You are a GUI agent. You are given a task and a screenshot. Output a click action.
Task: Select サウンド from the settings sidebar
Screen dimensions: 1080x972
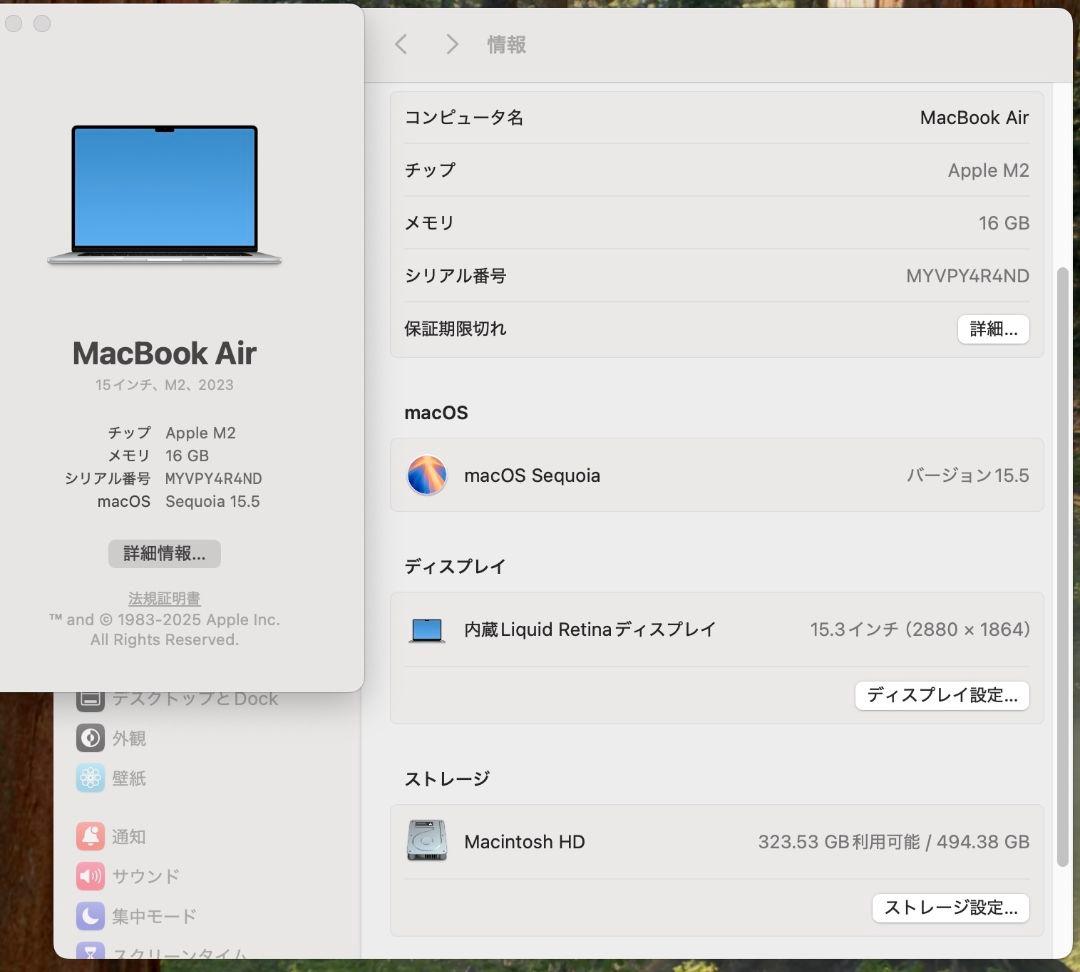[145, 876]
